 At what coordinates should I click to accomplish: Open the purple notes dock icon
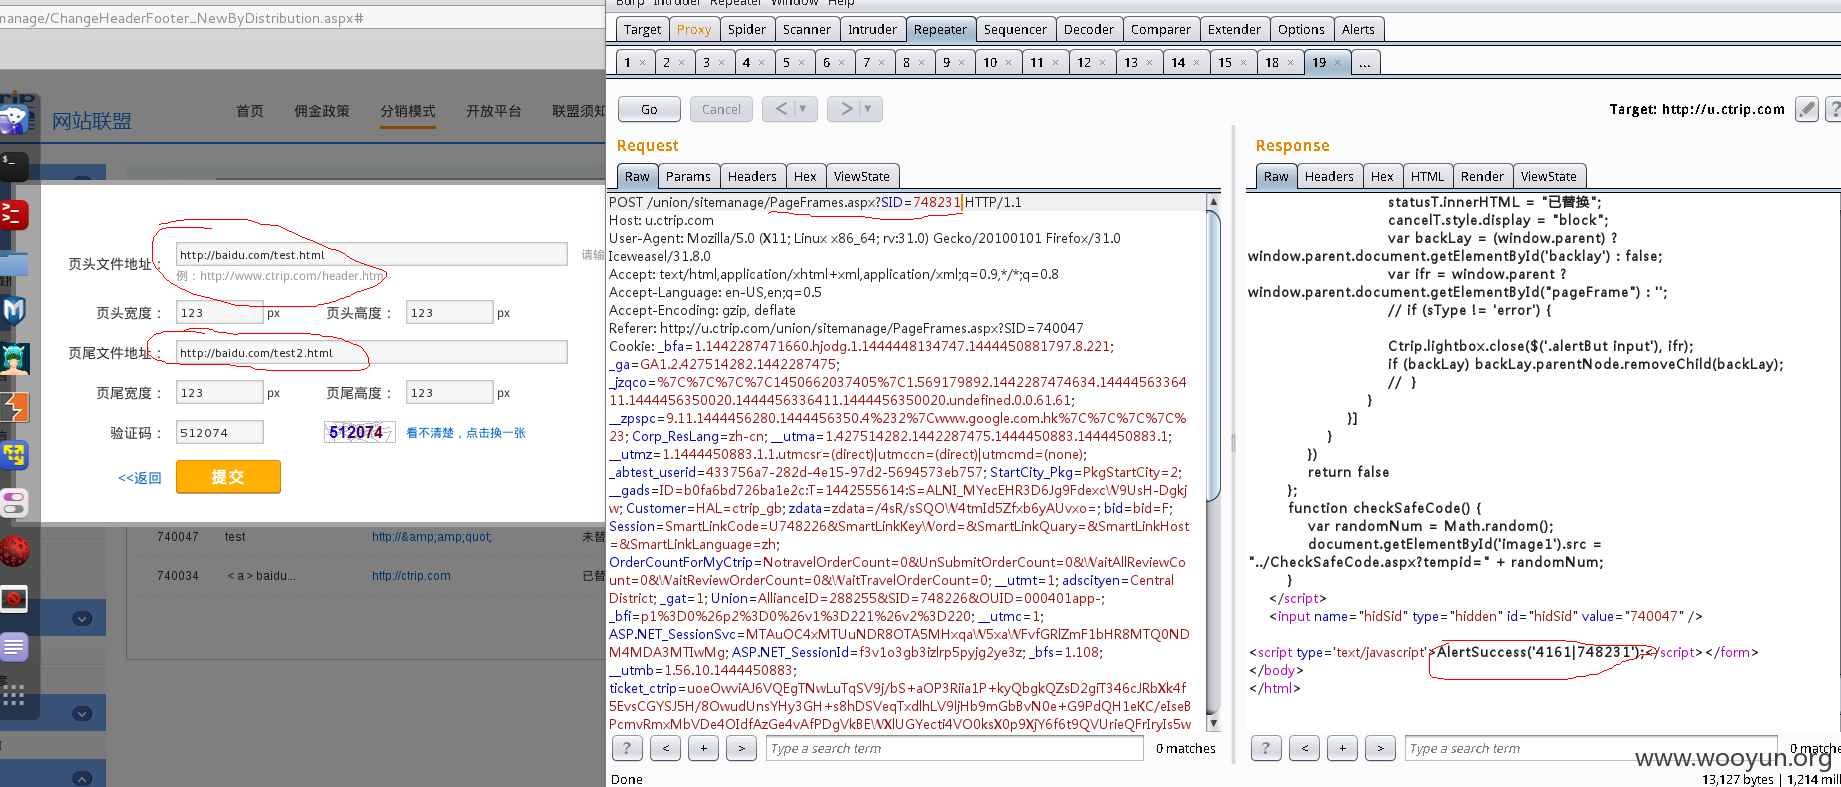coord(14,647)
